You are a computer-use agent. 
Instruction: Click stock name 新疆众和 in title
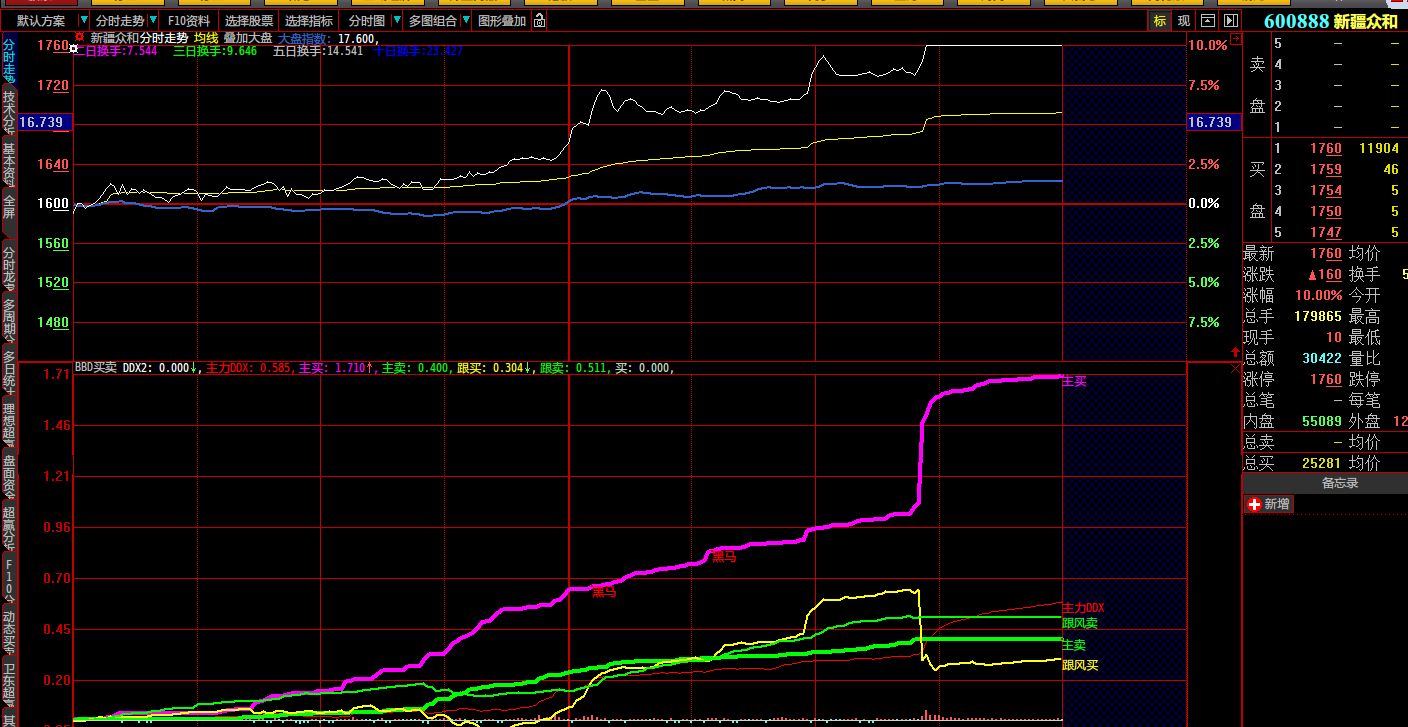(x=1365, y=21)
